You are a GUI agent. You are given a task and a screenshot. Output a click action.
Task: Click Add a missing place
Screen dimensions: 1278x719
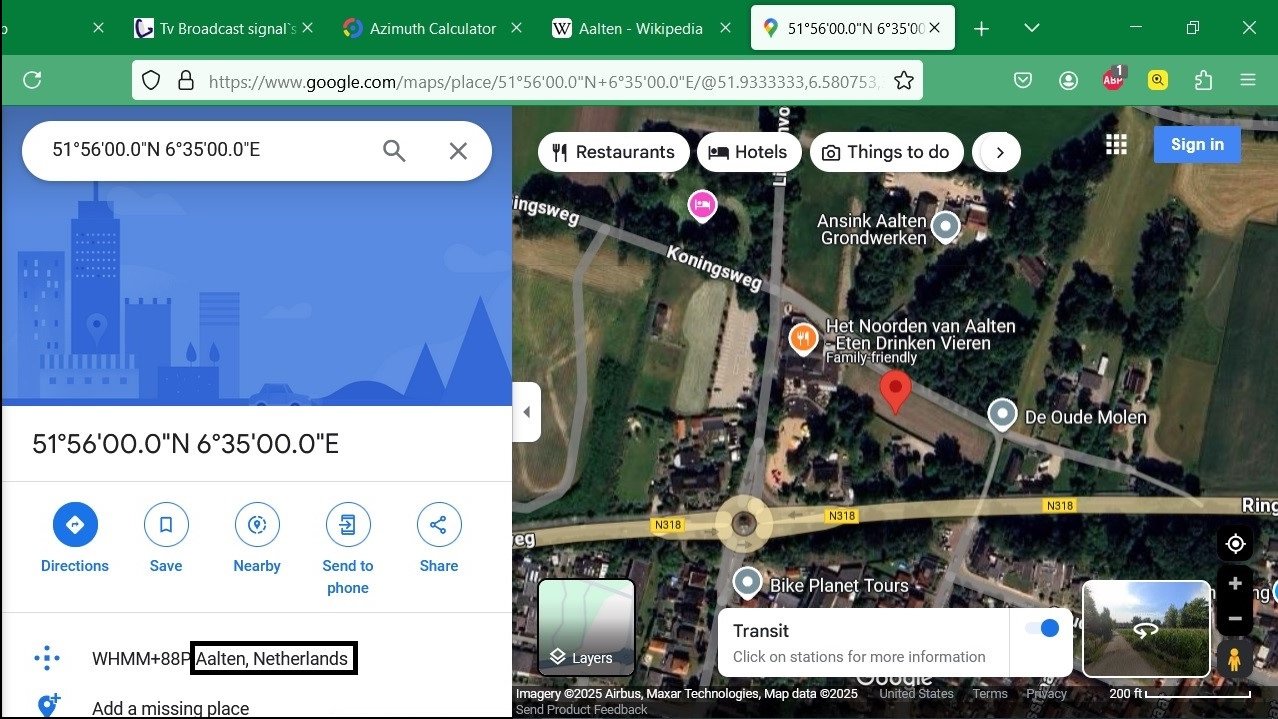pos(170,708)
